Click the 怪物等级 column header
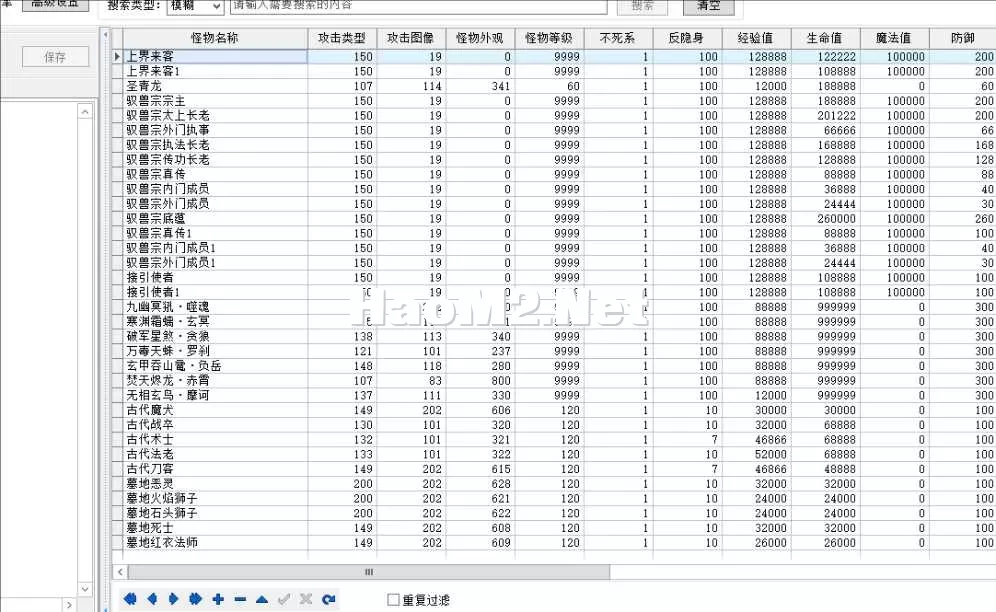The width and height of the screenshot is (996, 612). pyautogui.click(x=549, y=38)
